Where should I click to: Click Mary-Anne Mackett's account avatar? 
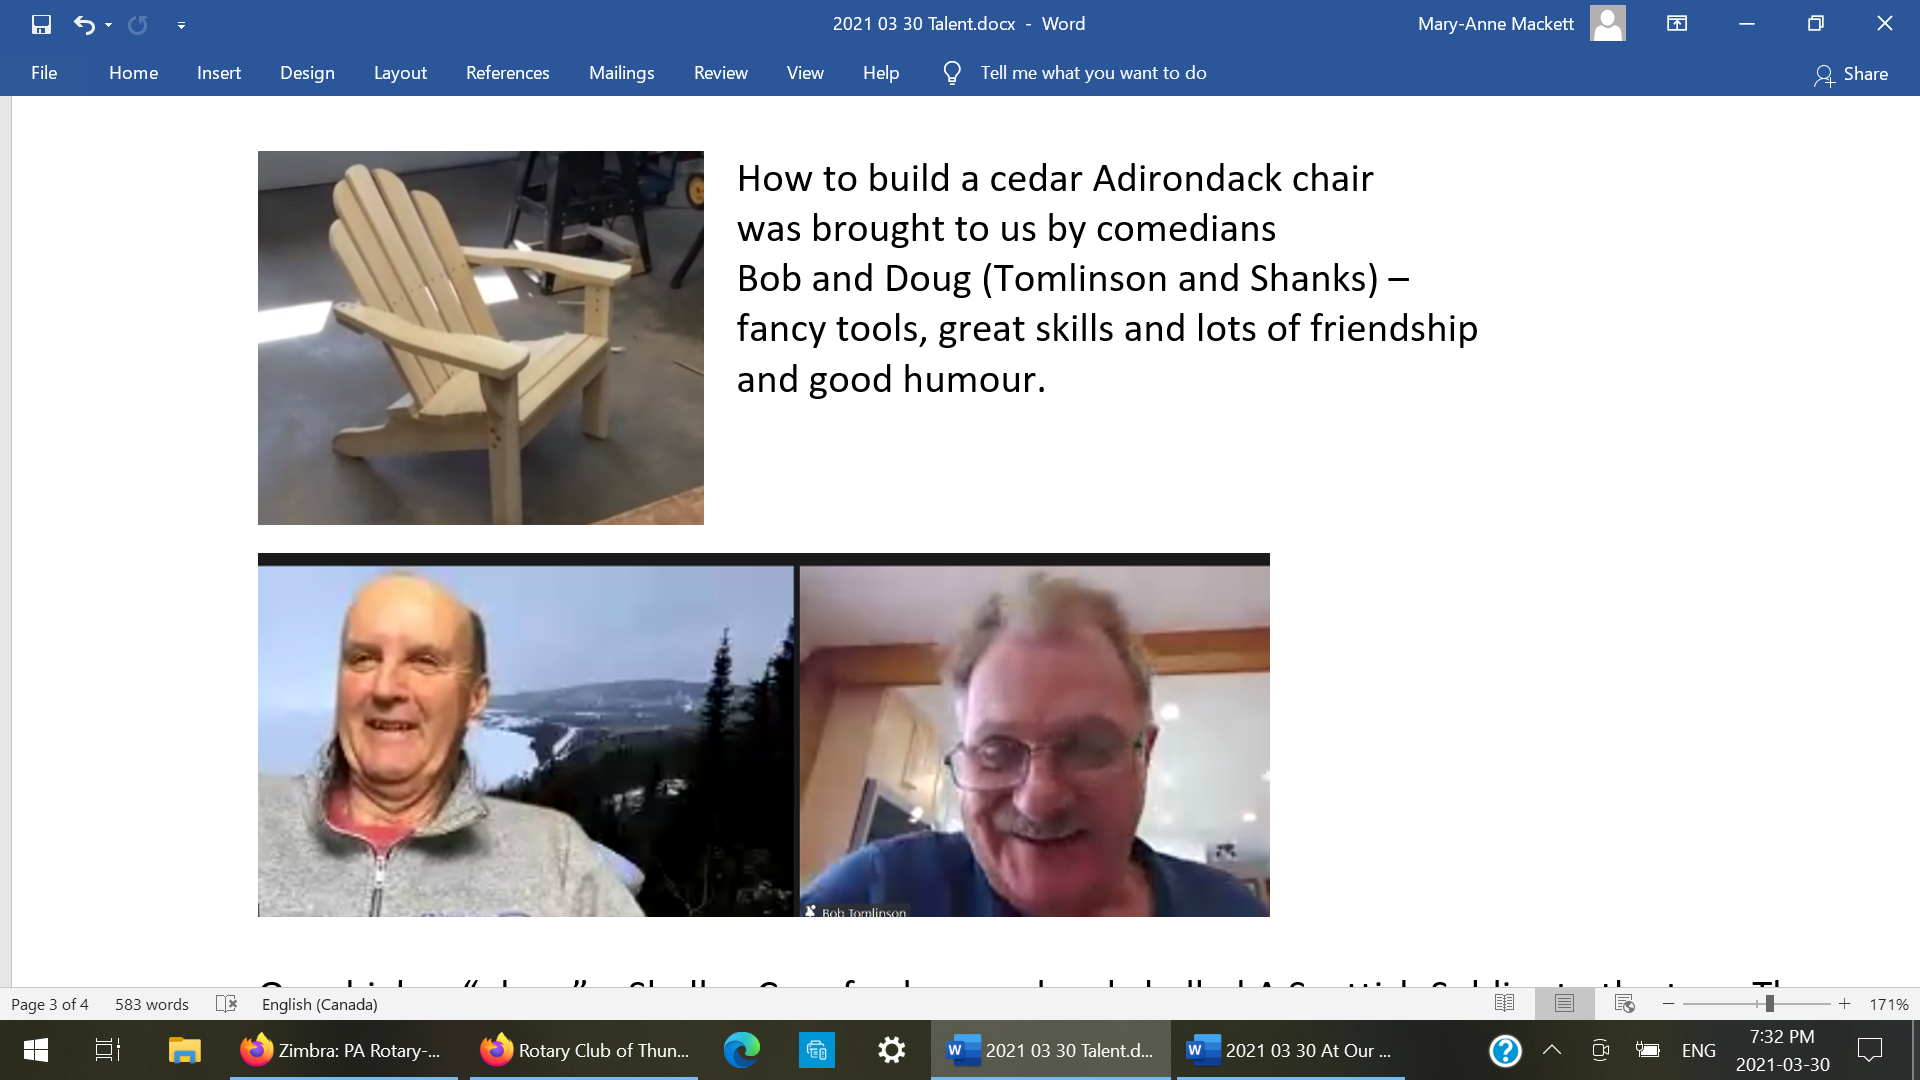pos(1607,23)
